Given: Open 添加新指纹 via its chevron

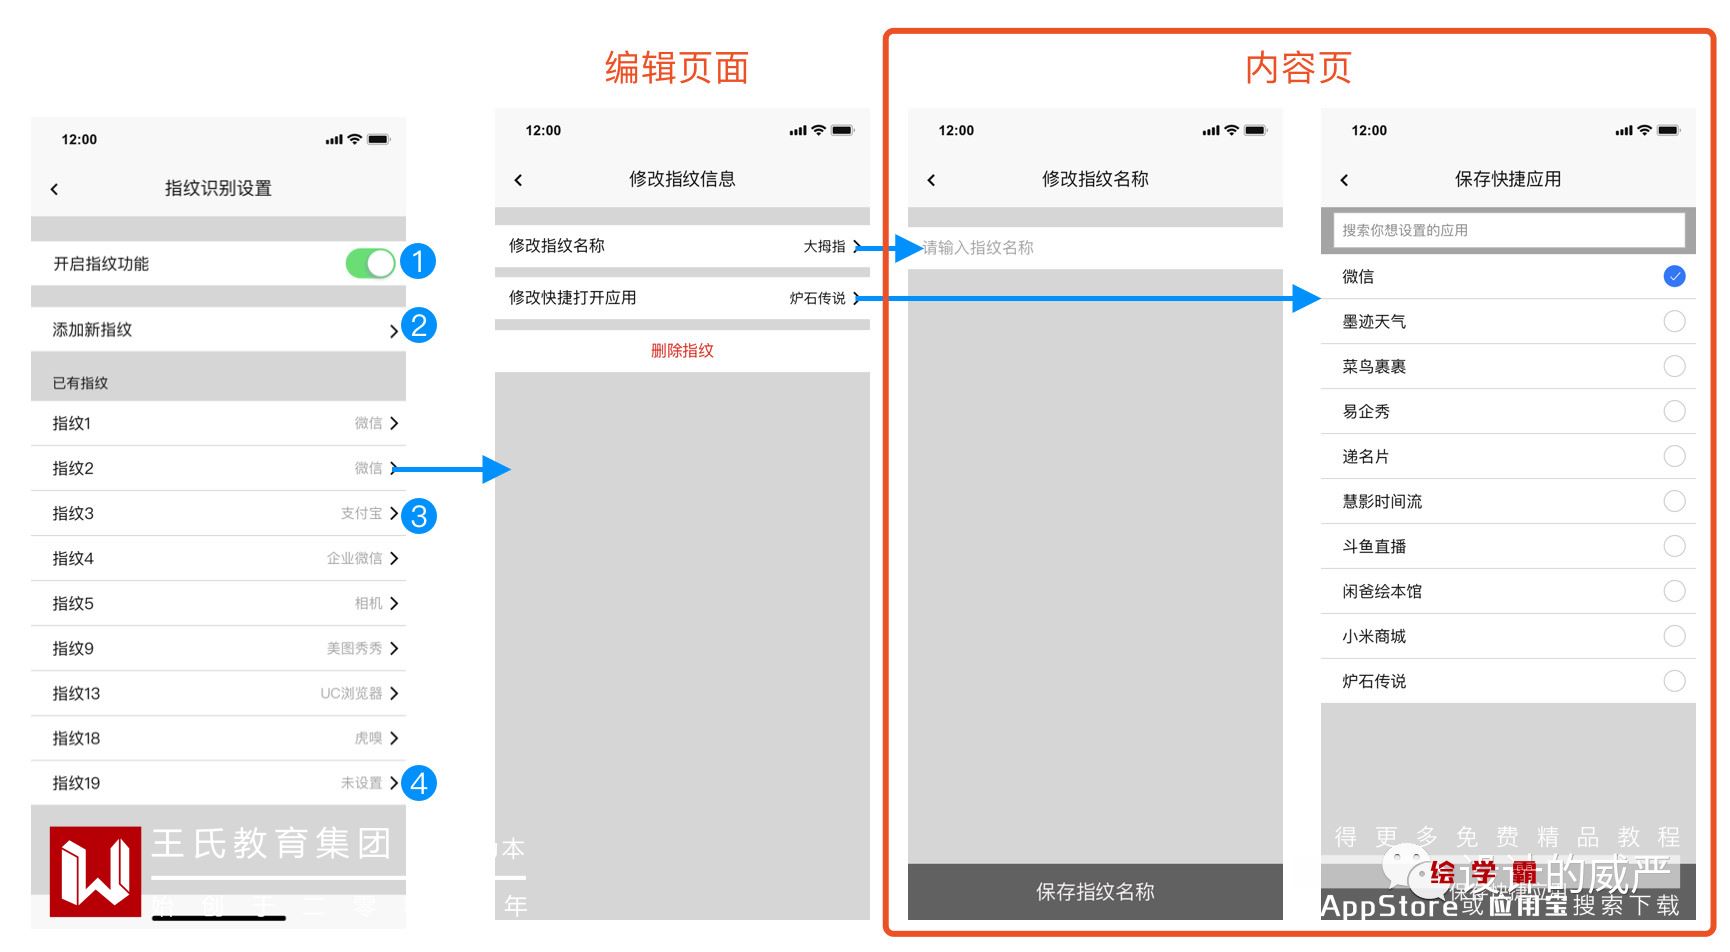Looking at the screenshot, I should pyautogui.click(x=394, y=331).
